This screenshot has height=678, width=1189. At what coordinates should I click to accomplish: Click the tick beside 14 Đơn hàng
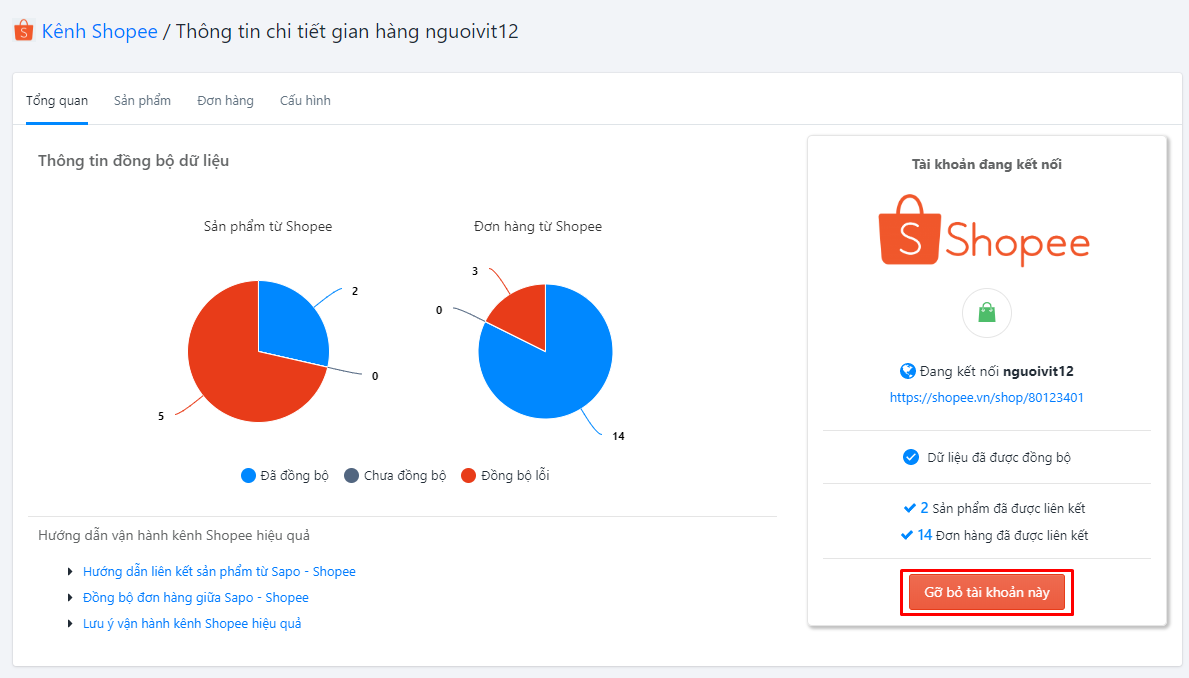pyautogui.click(x=907, y=535)
